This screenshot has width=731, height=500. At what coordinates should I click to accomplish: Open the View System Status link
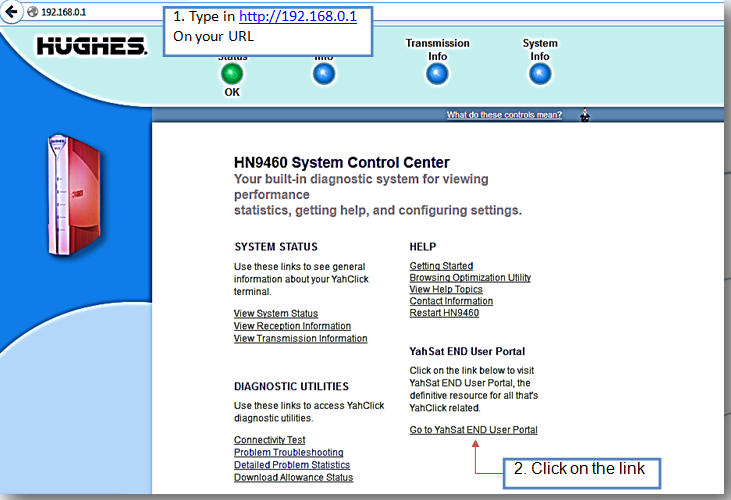[276, 314]
